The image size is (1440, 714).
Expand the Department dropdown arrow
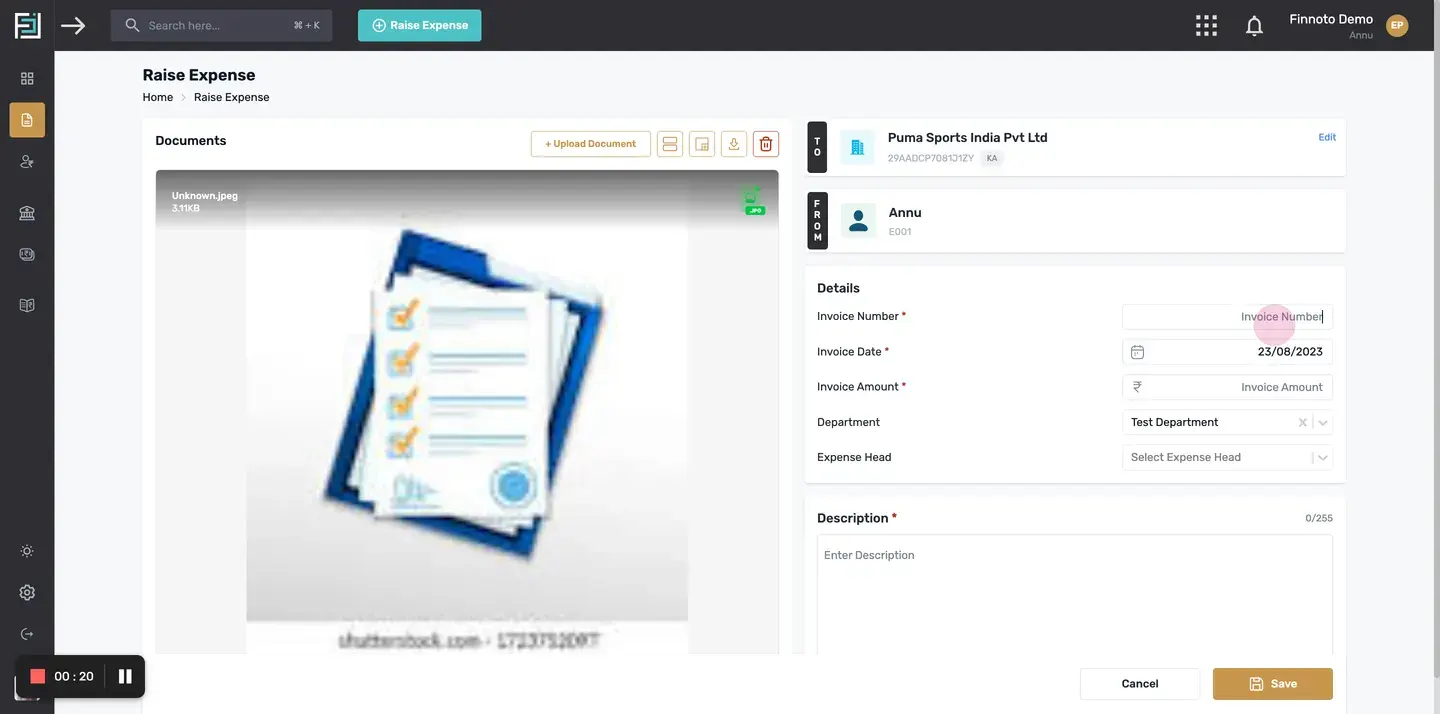1323,423
